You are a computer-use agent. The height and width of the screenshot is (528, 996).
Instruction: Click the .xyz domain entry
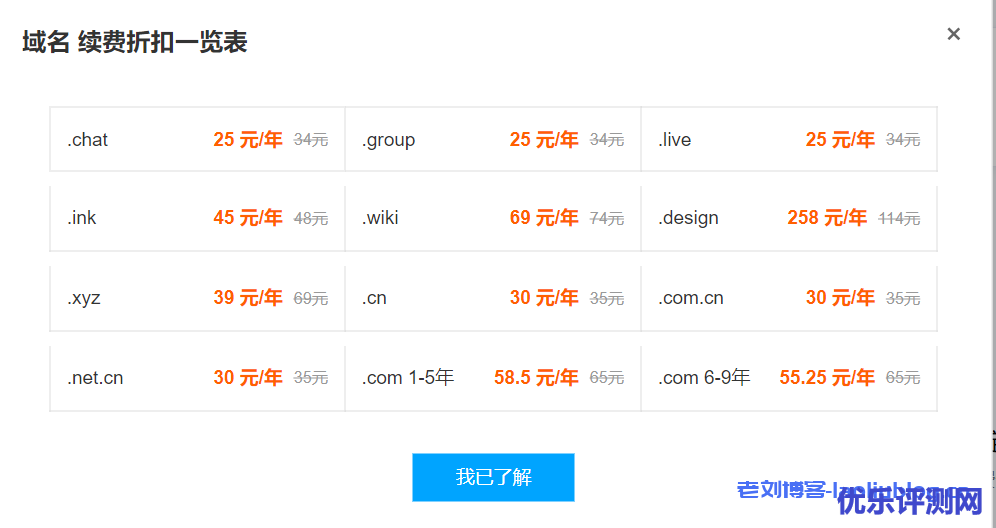[x=197, y=298]
